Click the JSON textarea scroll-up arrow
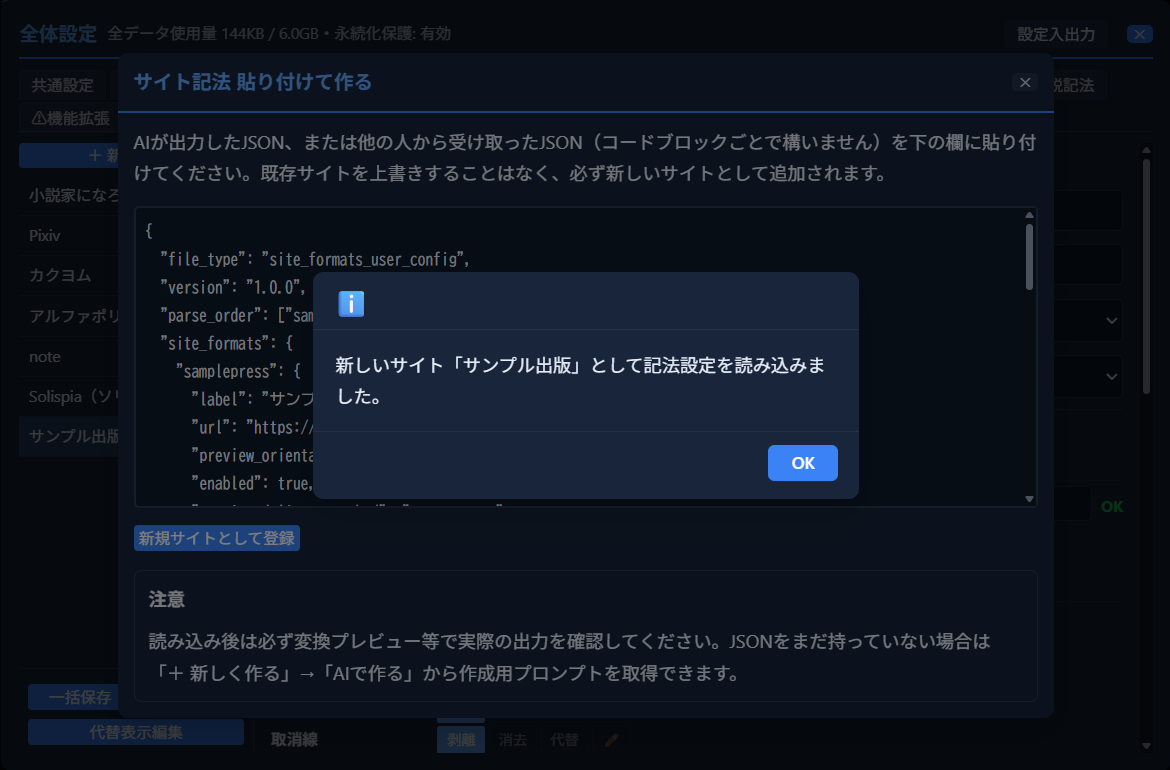Viewport: 1170px width, 770px height. 1029,215
